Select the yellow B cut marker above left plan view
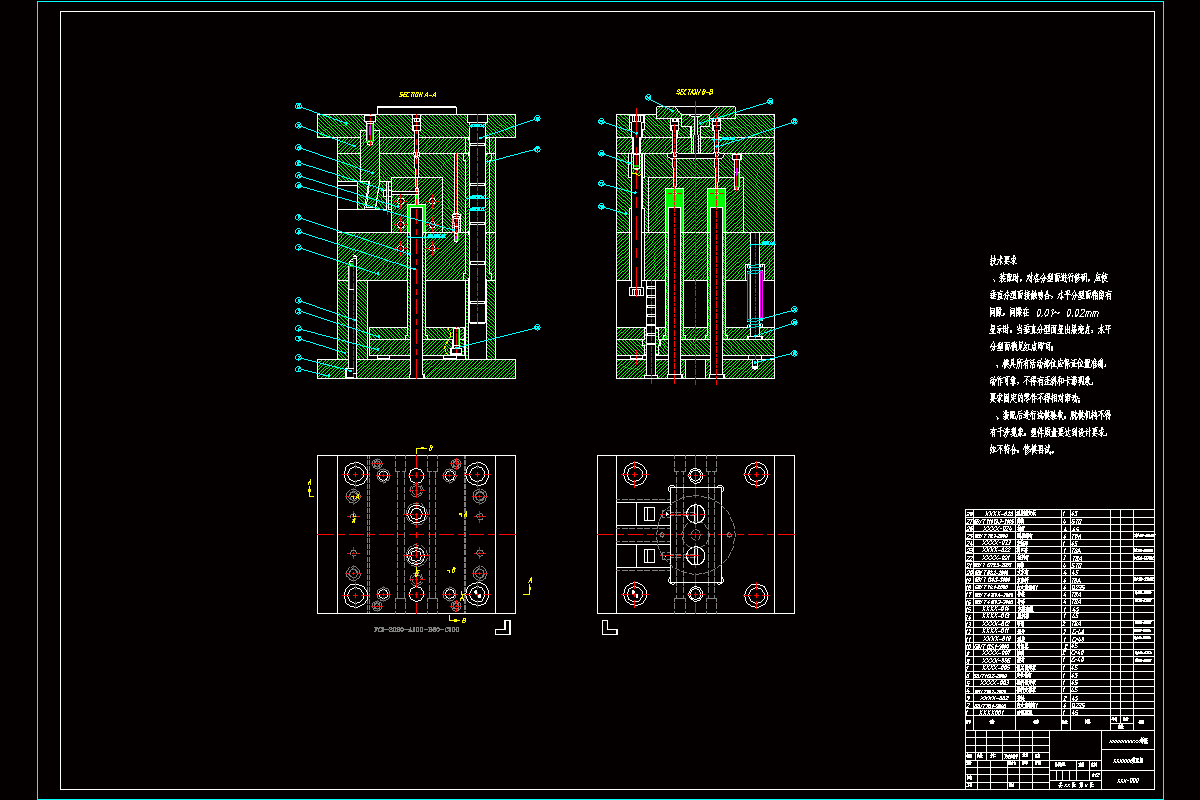The image size is (1200, 800). [x=424, y=448]
